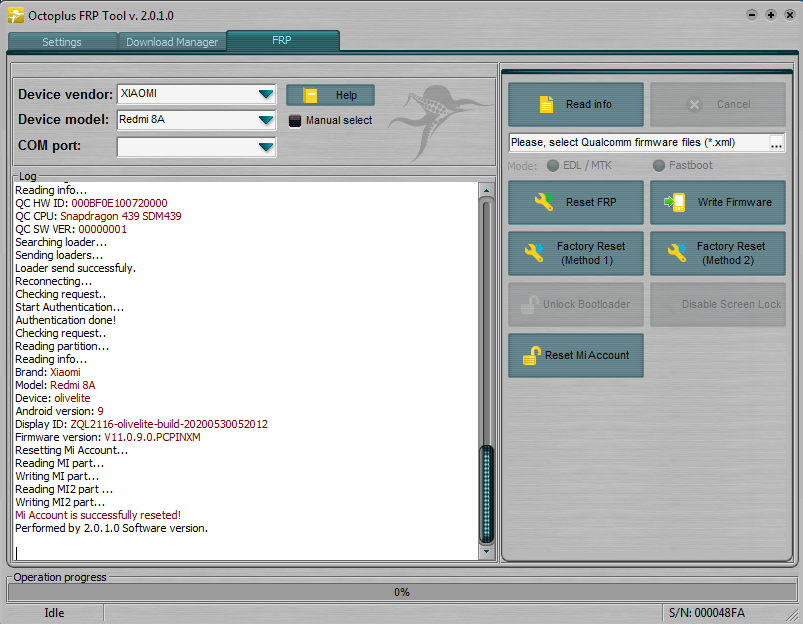Click the Octoplus app icon in title bar
The width and height of the screenshot is (803, 624).
pos(15,15)
